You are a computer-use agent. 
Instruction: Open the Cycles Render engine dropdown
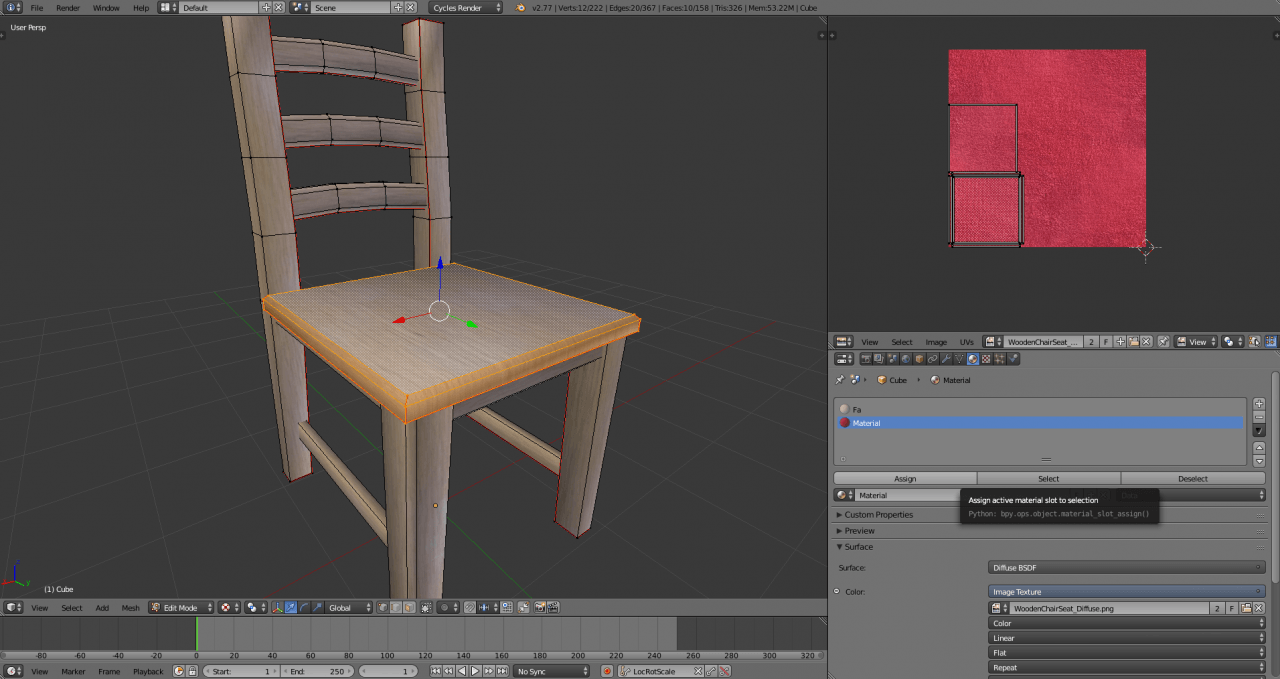click(x=466, y=8)
